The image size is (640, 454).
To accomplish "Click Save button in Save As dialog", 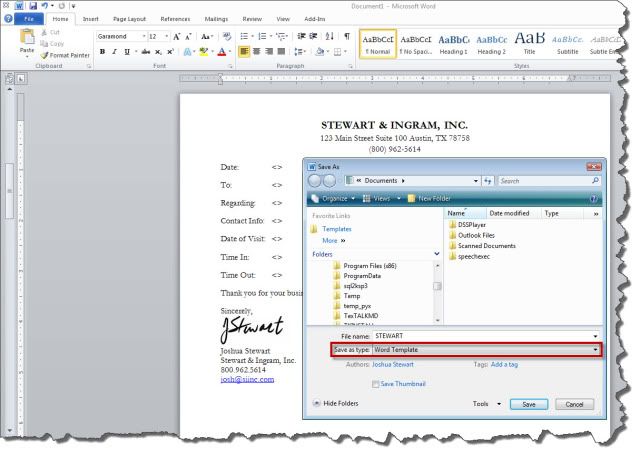I will tap(529, 404).
